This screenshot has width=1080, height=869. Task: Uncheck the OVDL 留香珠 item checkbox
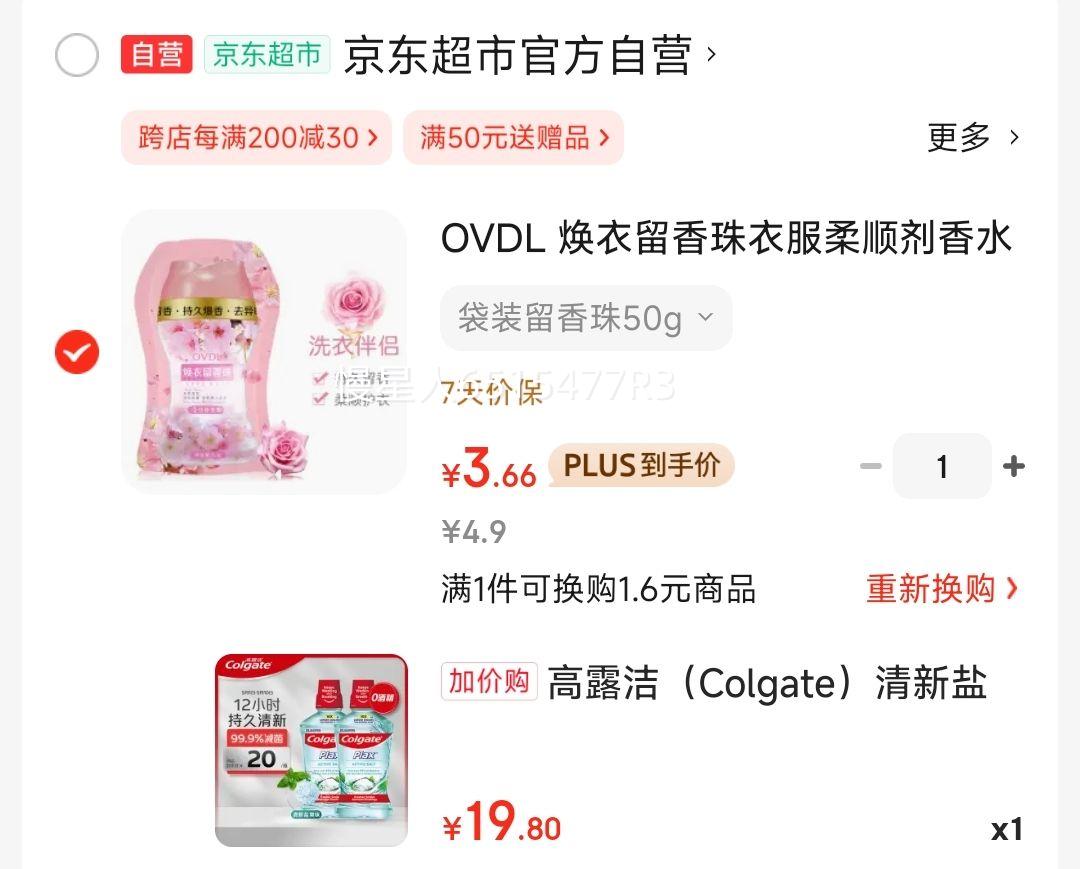tap(77, 352)
